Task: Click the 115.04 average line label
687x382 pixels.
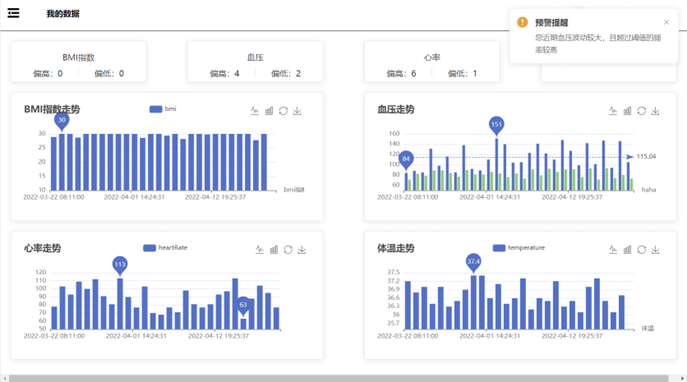Action: pyautogui.click(x=646, y=156)
